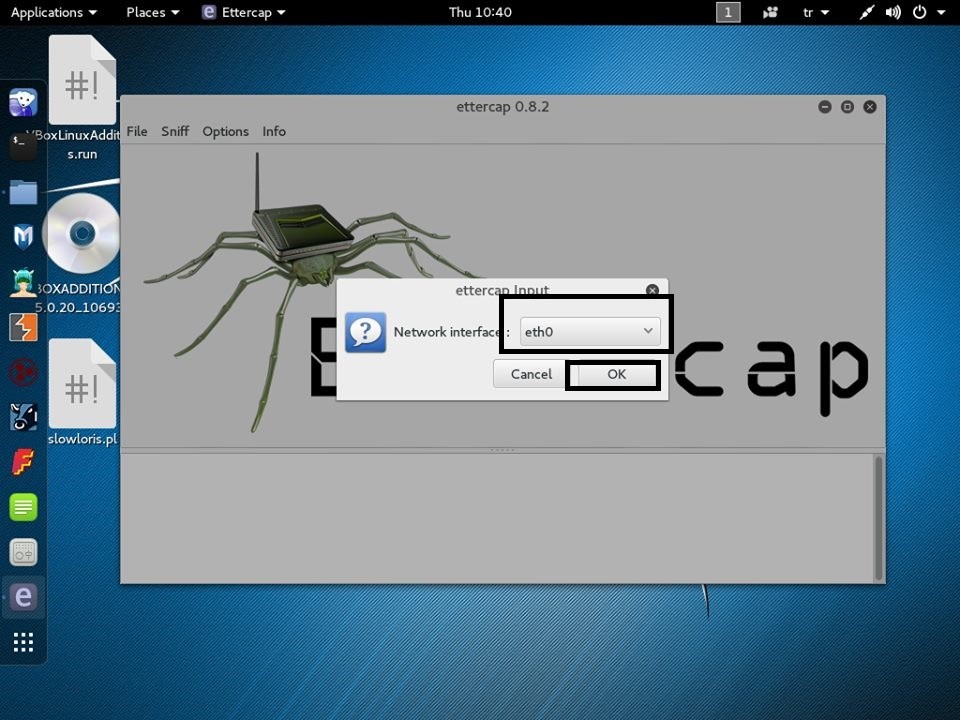Click the network connection tray icon
960x720 pixels.
[x=866, y=12]
